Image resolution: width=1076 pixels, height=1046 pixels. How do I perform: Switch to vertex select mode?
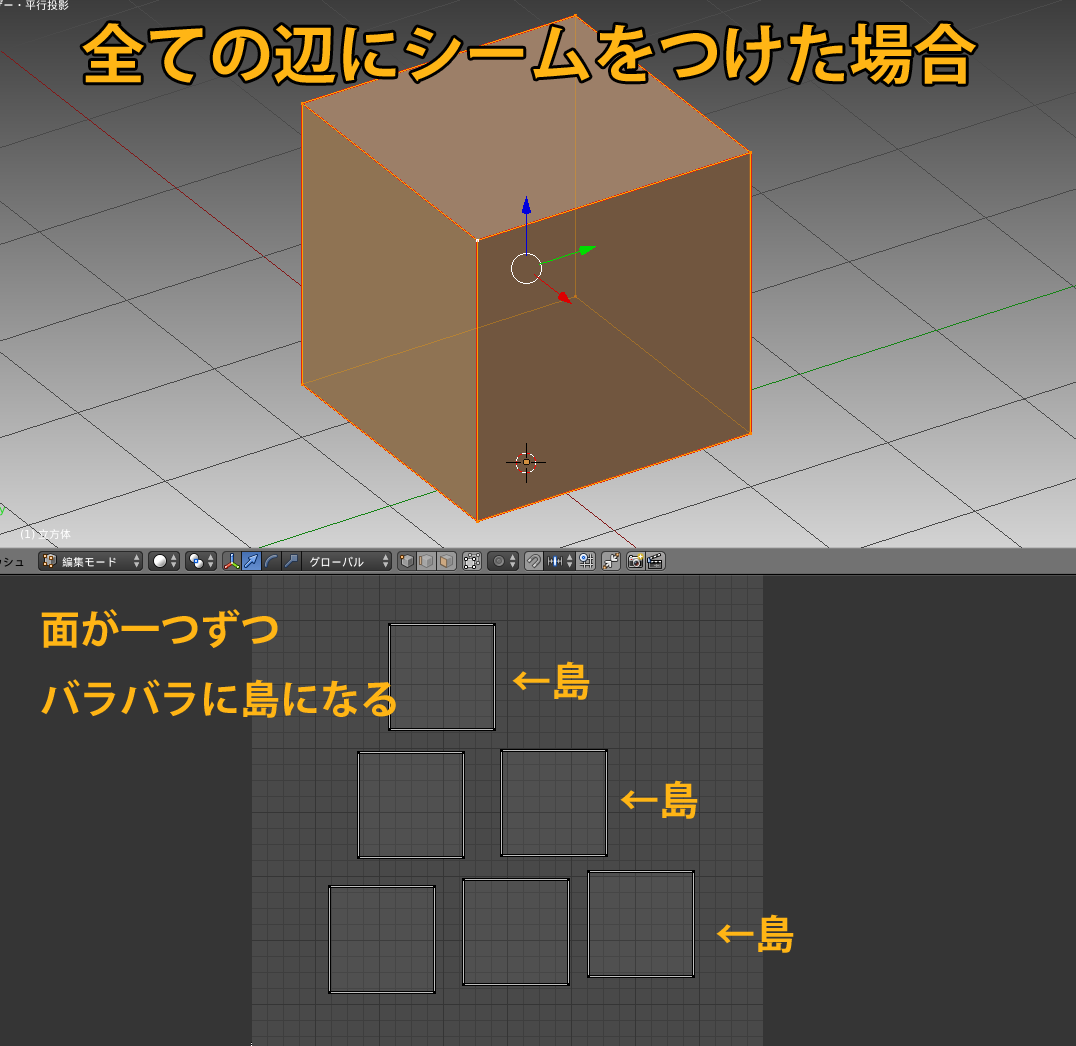407,560
